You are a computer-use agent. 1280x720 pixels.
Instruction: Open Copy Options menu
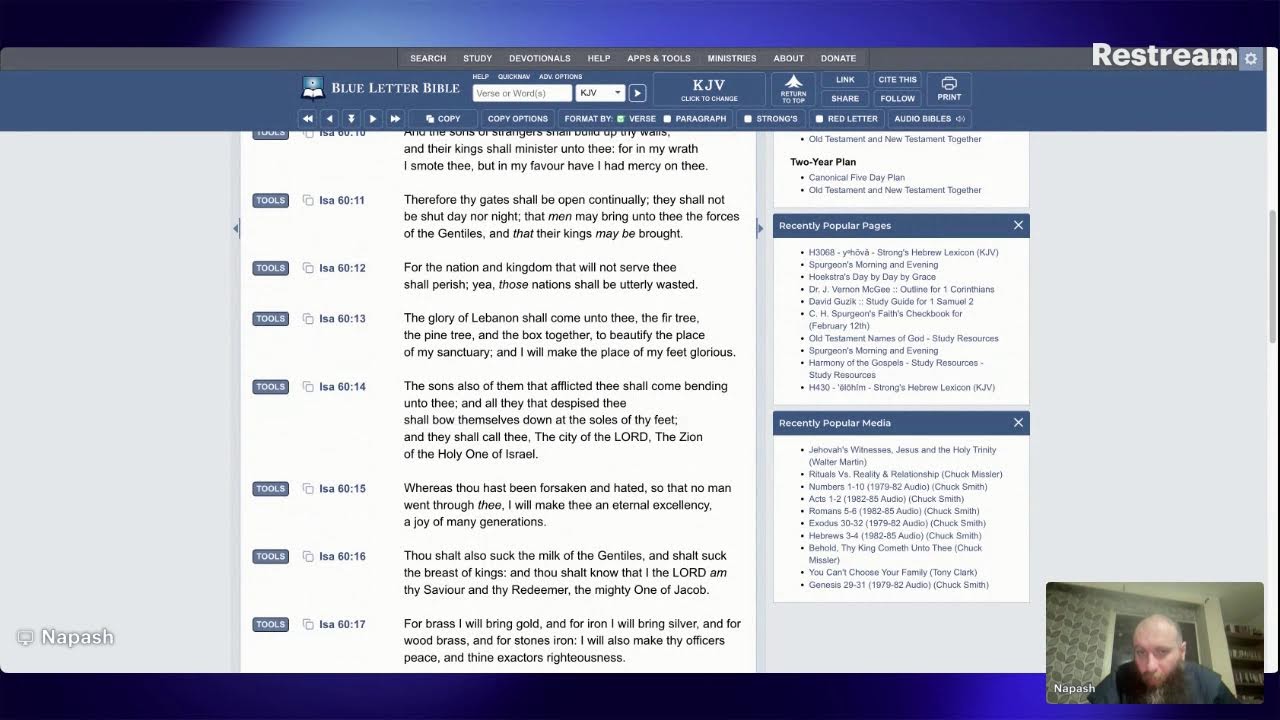(517, 119)
